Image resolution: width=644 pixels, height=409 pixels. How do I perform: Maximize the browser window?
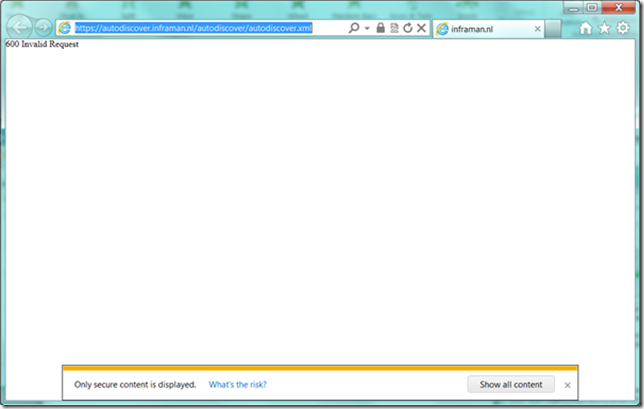(592, 7)
